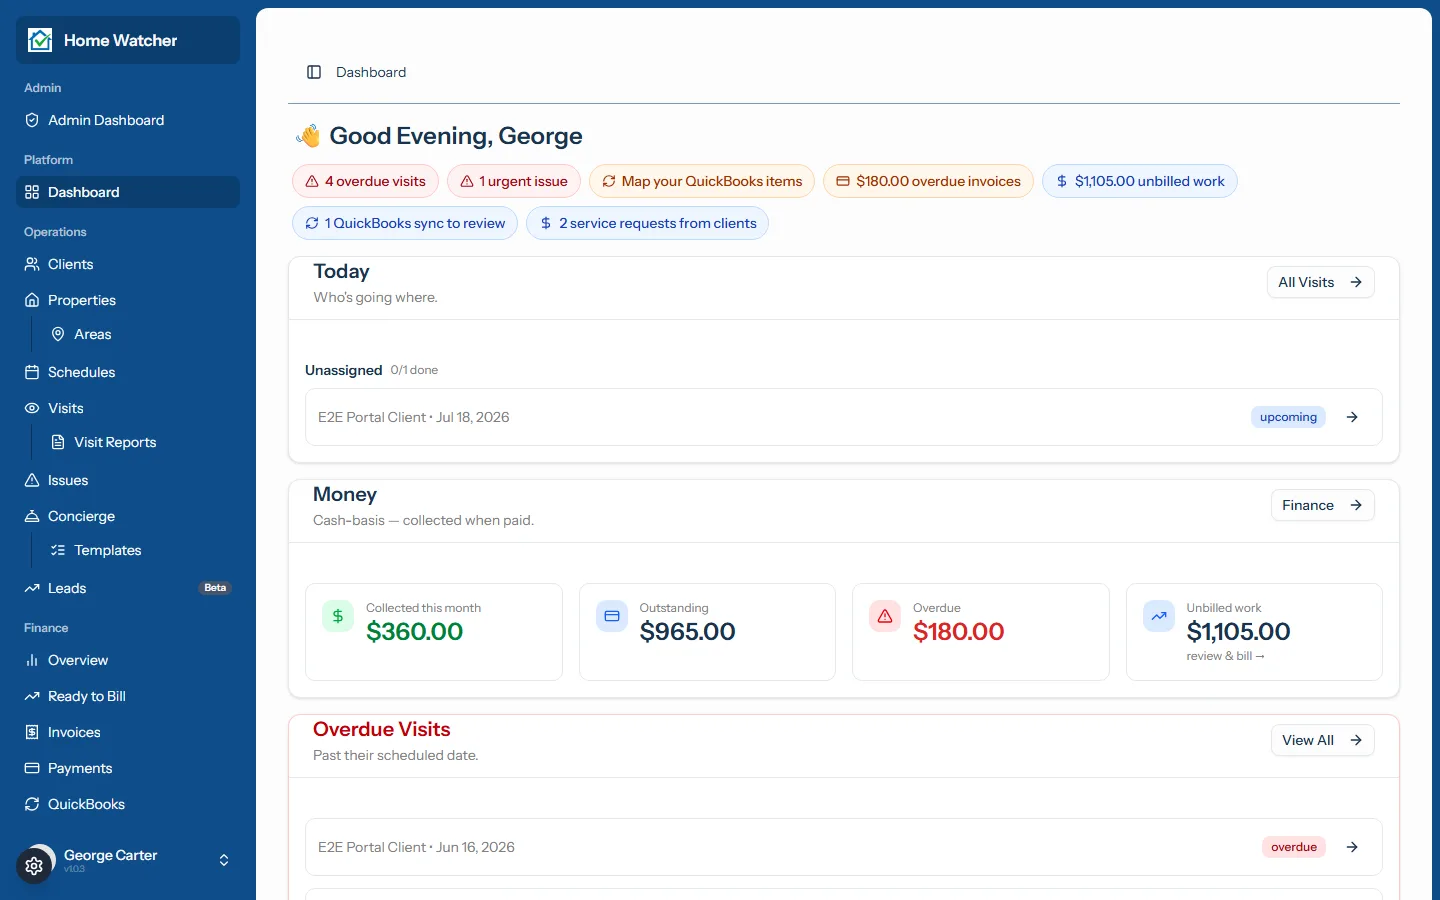Open the Clients menu item

(128, 264)
